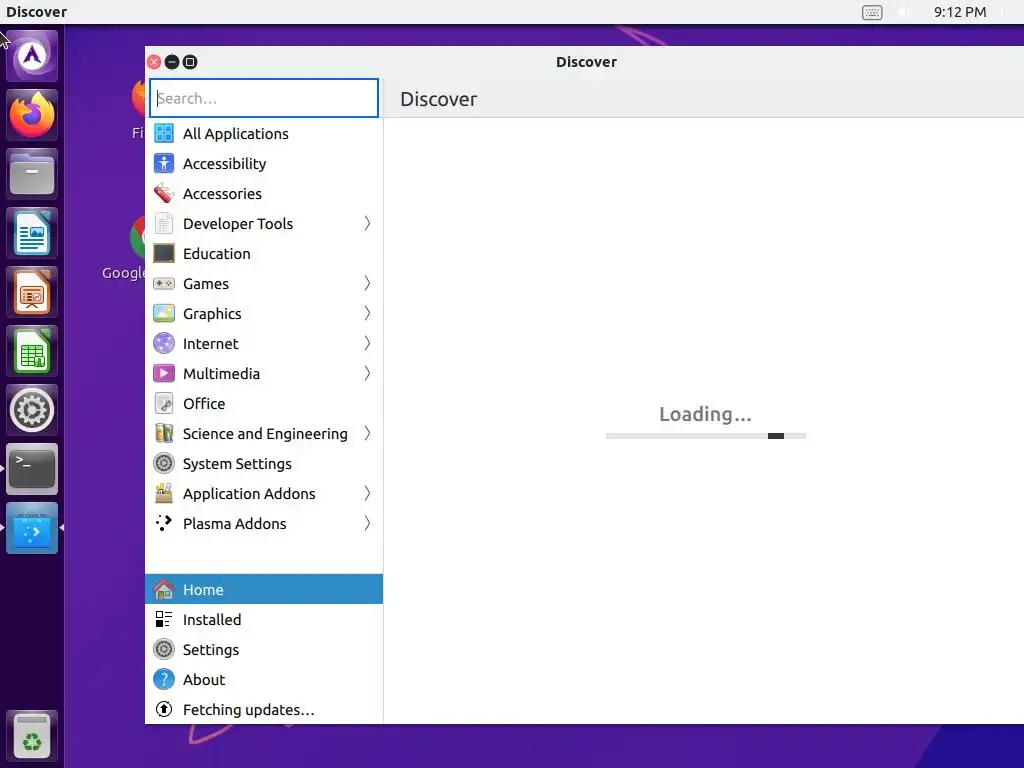Select the Games category label
This screenshot has height=768, width=1024.
[x=206, y=284]
